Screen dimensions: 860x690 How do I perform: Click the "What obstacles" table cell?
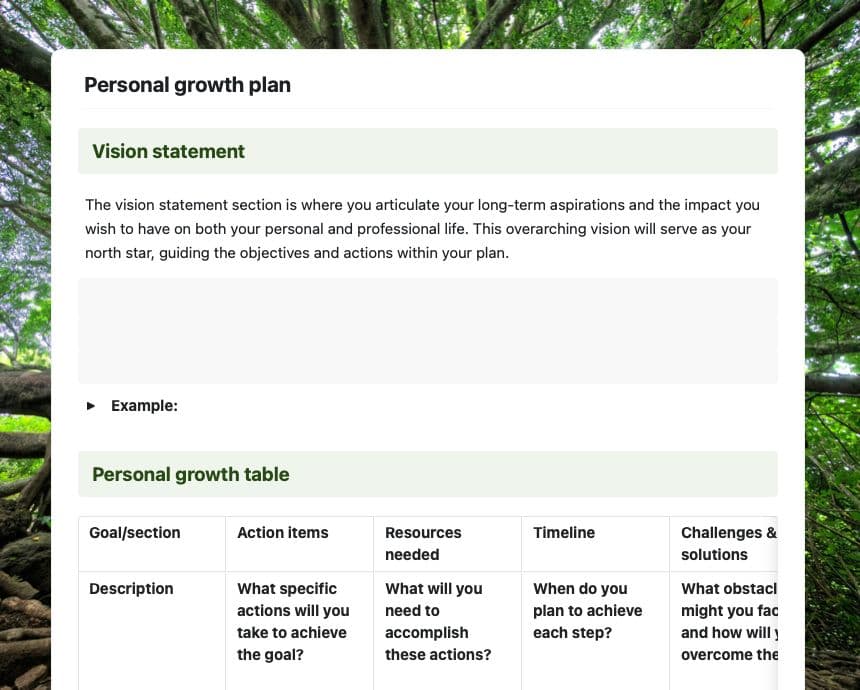[727, 621]
